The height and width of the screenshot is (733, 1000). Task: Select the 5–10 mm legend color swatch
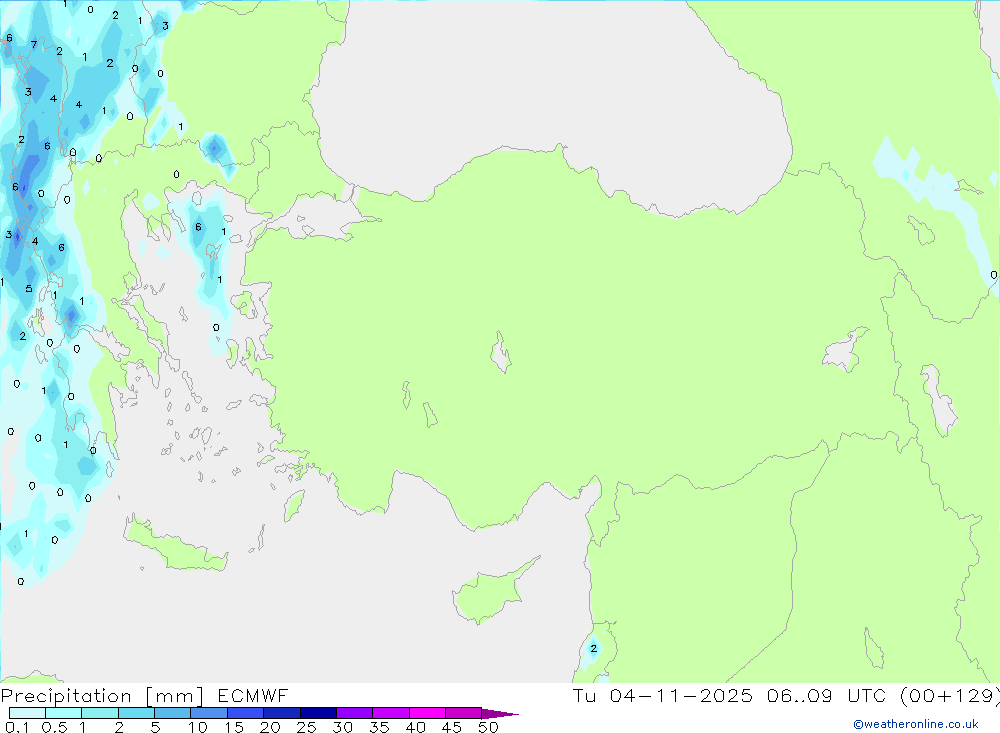point(173,713)
